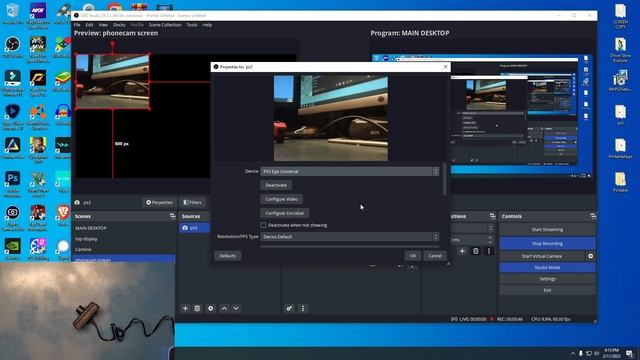Click Stop Recording in Controls
This screenshot has height=360, width=640.
[547, 243]
